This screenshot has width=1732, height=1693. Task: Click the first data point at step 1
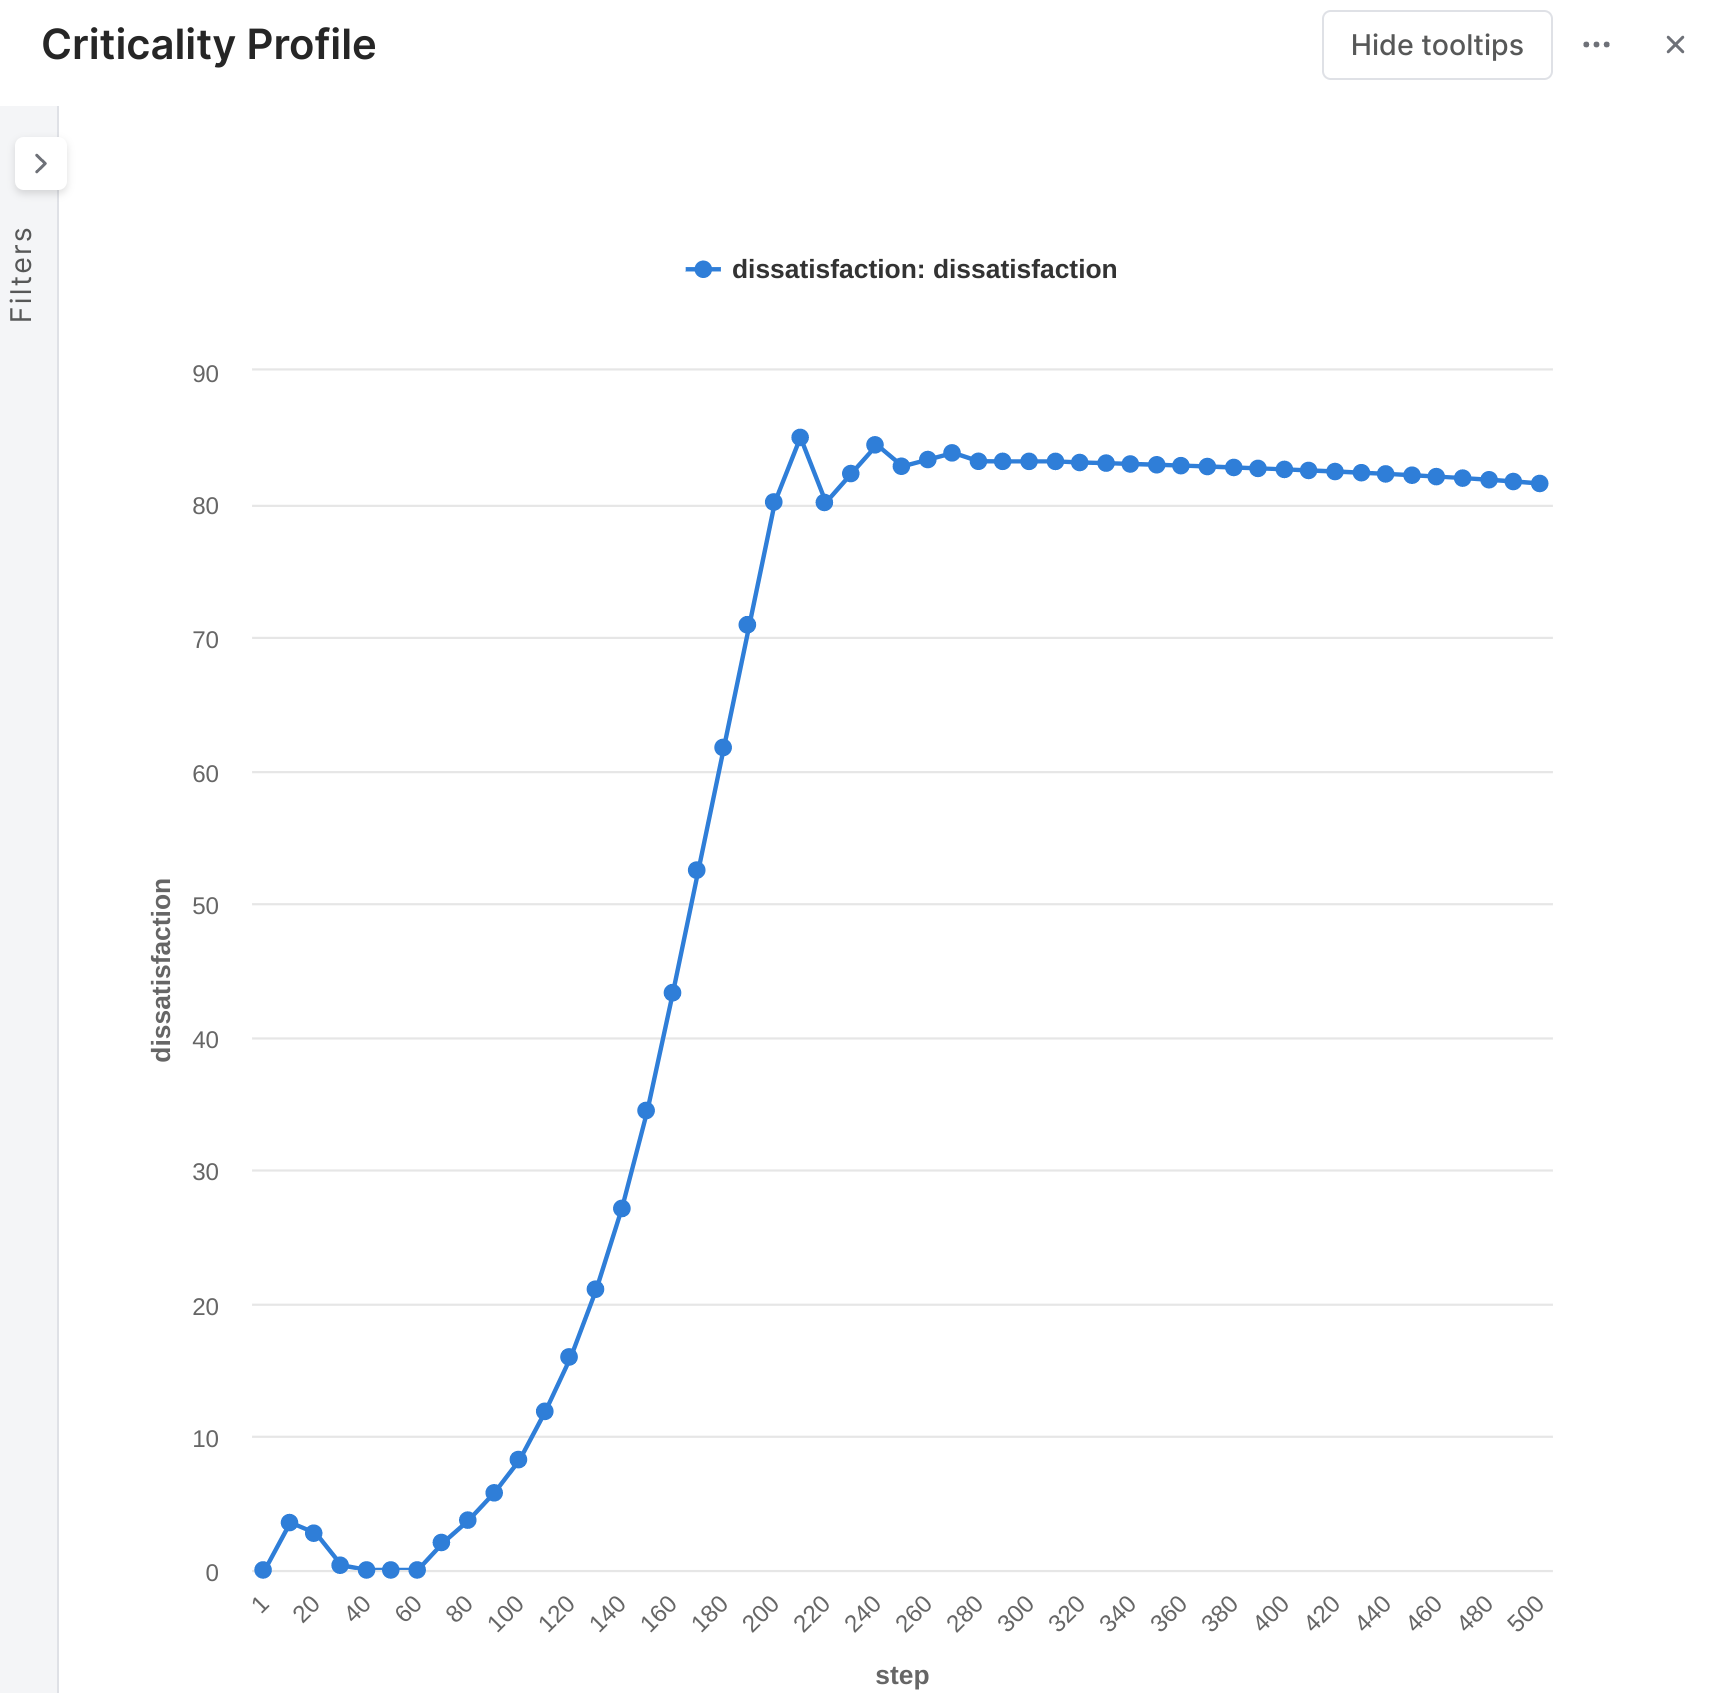click(263, 1570)
